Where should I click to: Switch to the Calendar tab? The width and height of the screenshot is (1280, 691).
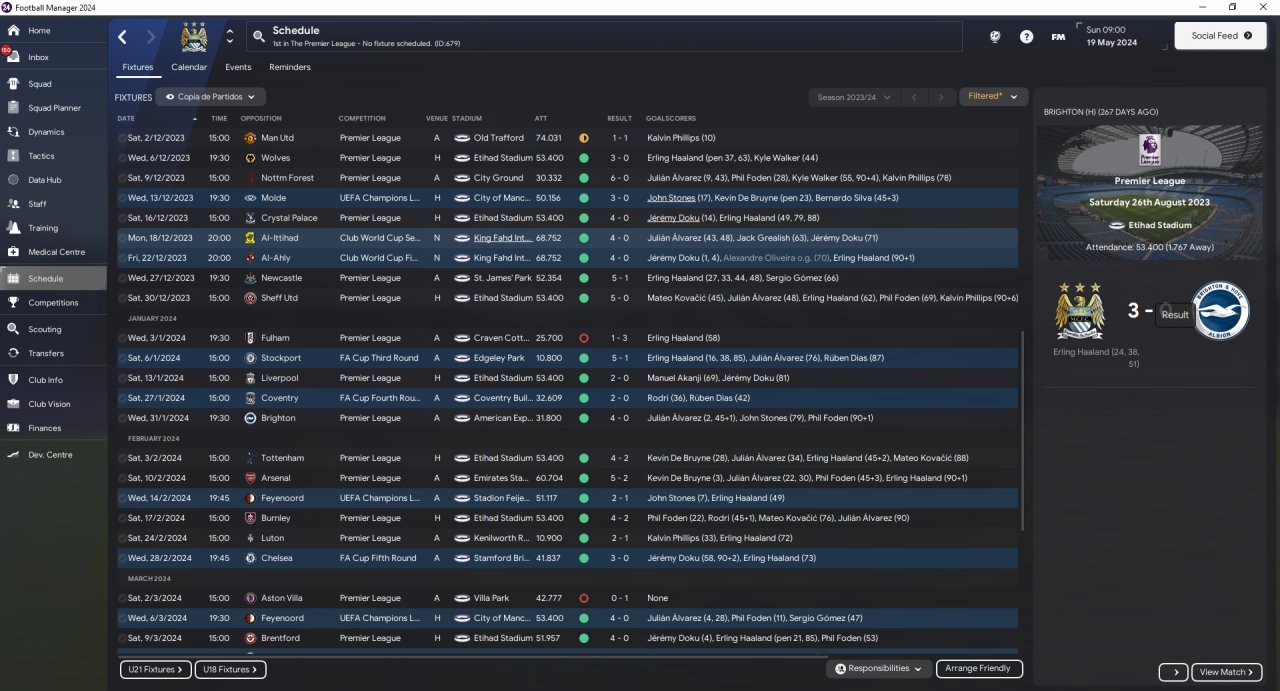coord(189,67)
